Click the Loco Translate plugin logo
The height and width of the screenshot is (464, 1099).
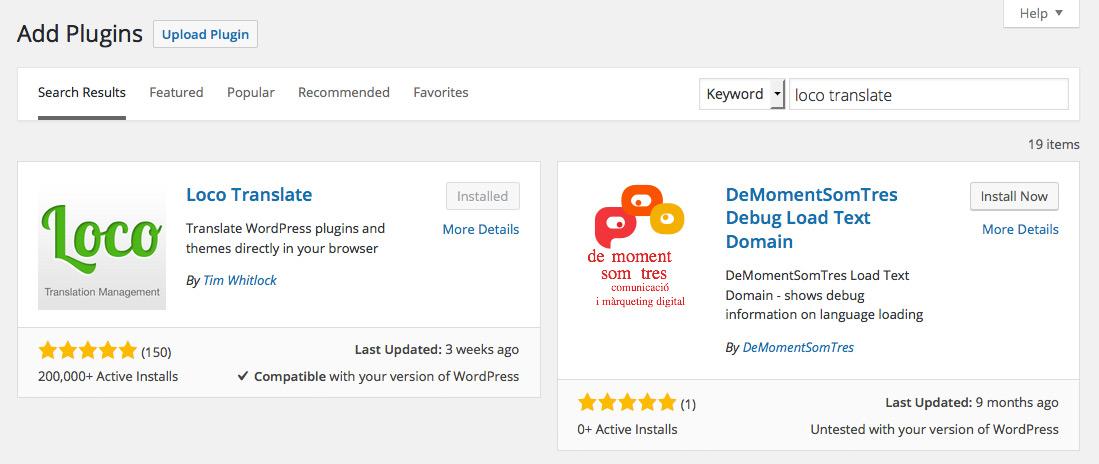[x=102, y=247]
